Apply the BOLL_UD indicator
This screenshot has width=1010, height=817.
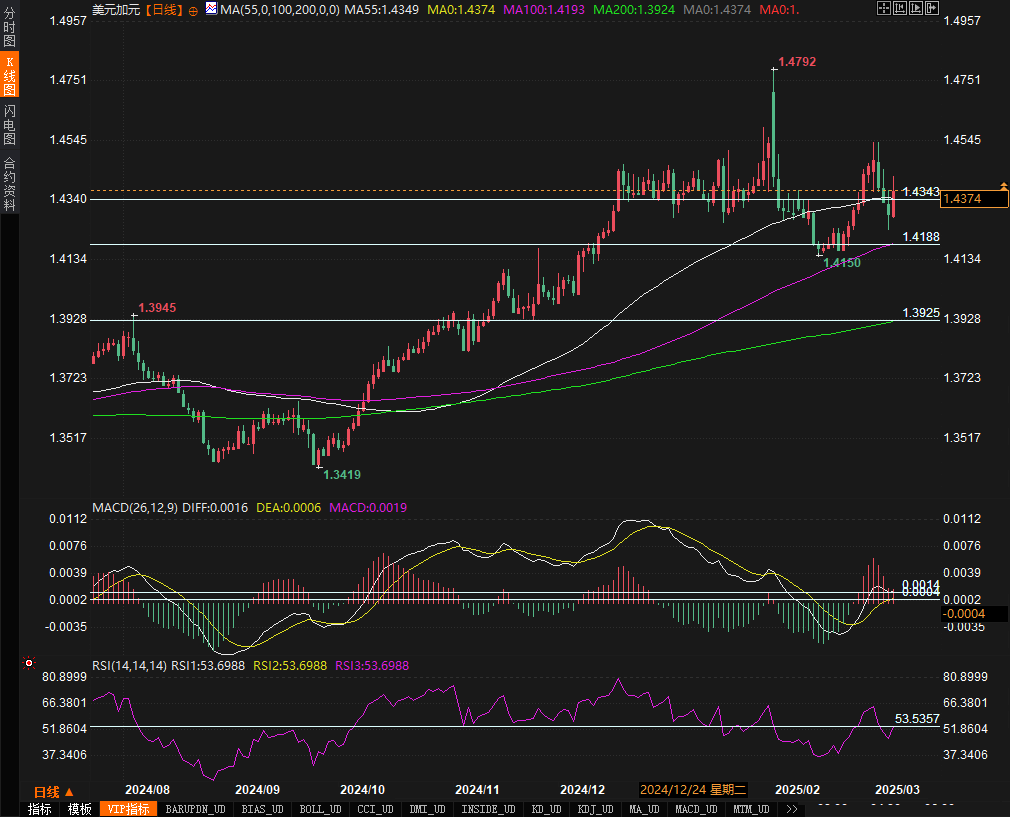[x=321, y=809]
